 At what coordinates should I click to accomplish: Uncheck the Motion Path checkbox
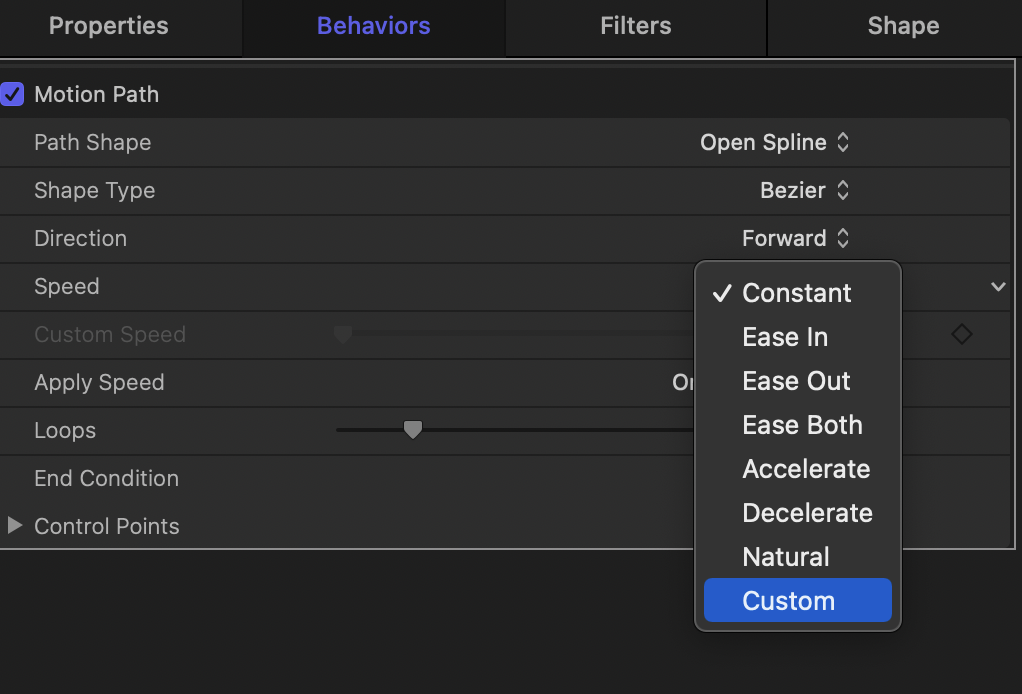[13, 94]
